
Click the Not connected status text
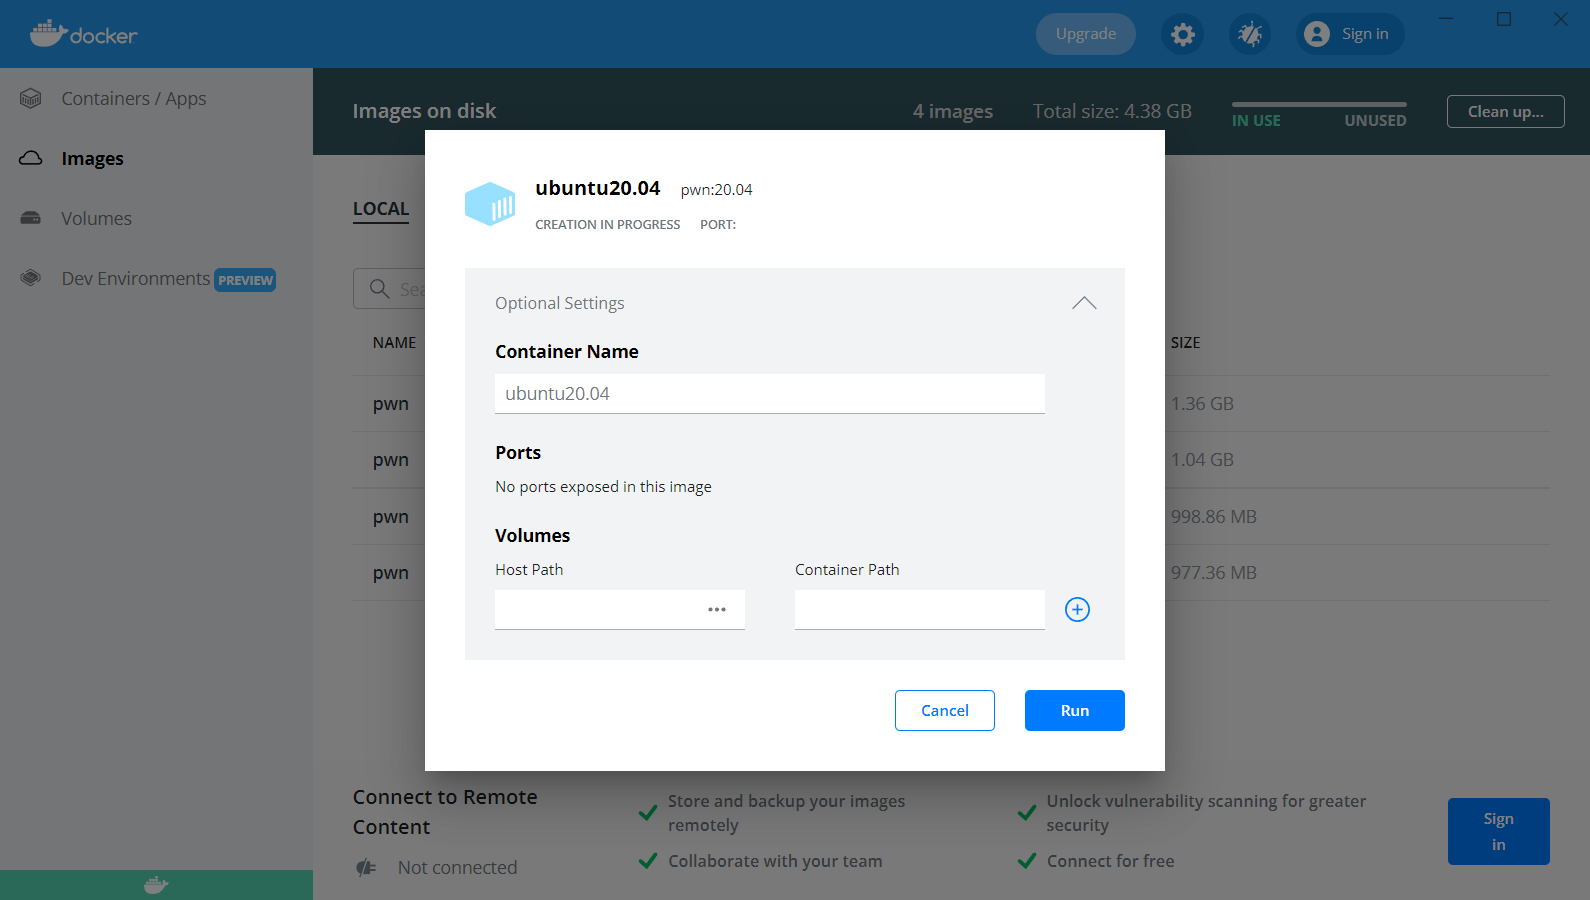457,867
